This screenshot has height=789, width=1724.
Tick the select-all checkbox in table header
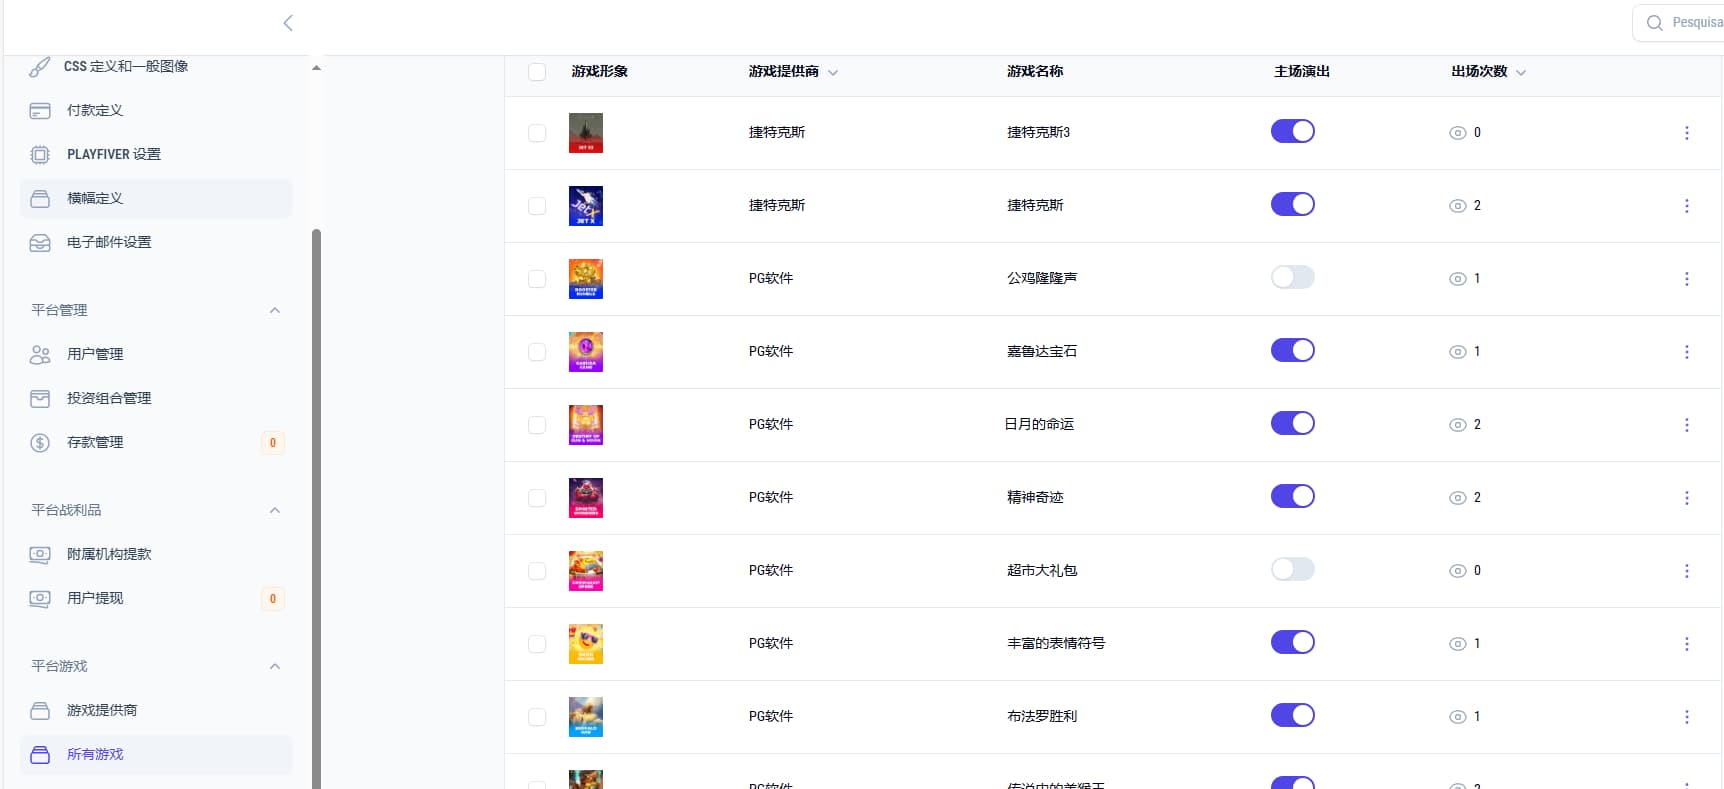point(537,72)
